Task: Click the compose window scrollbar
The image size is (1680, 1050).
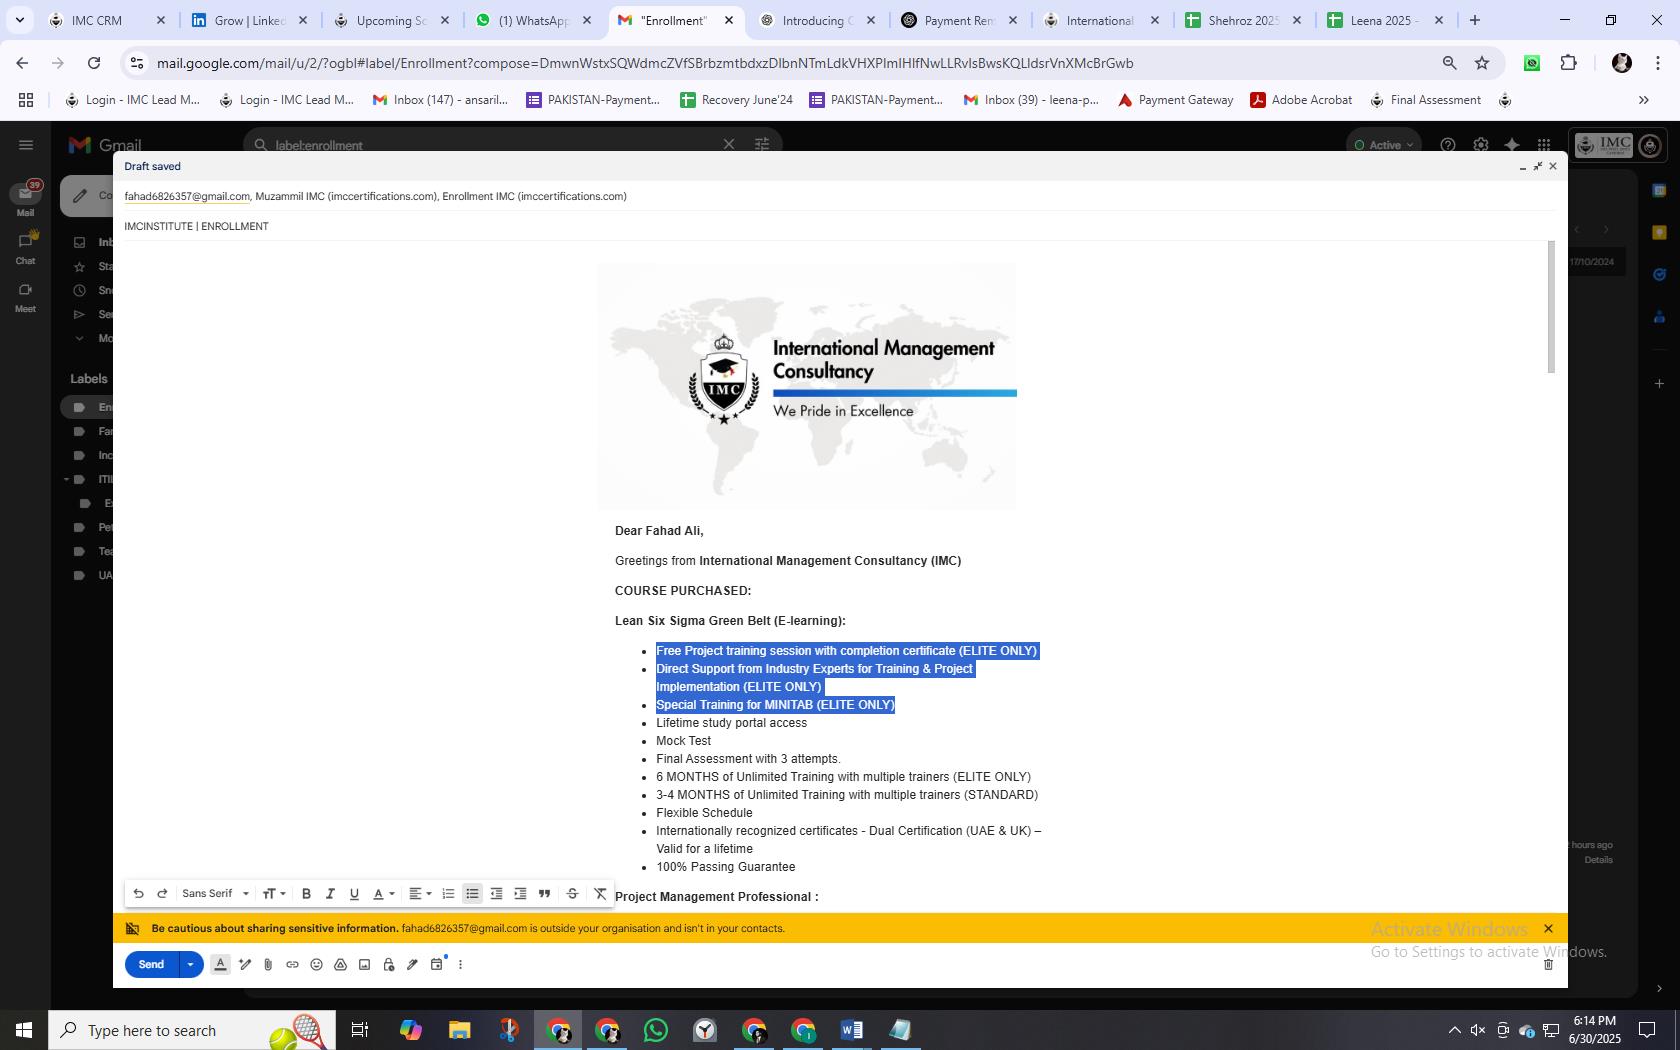Action: 1551,308
